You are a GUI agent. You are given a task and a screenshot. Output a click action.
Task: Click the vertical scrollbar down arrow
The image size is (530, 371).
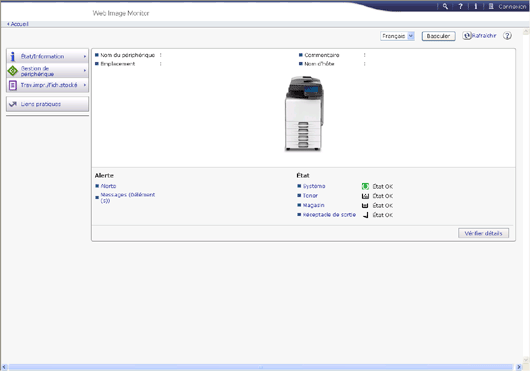[526, 360]
